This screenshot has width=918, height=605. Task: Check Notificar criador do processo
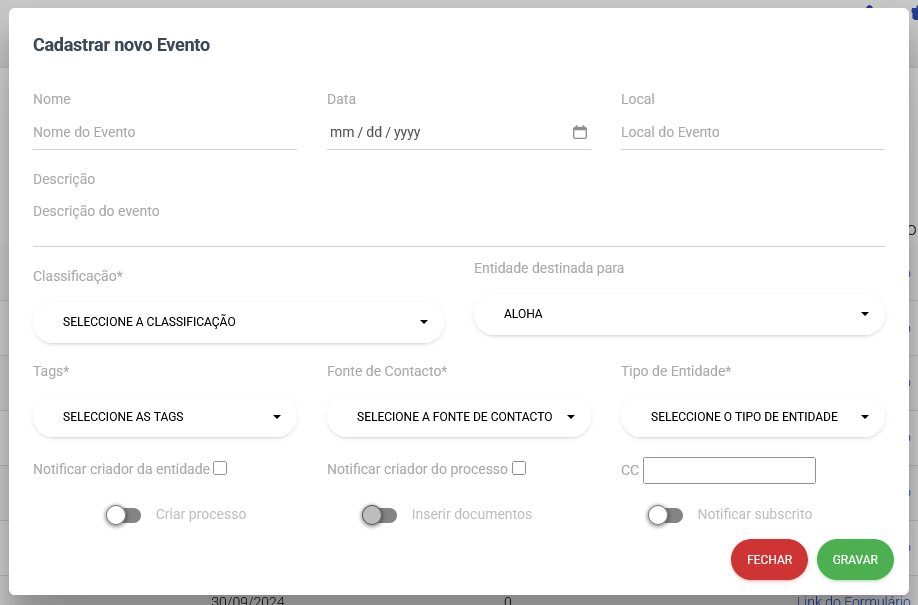click(x=518, y=468)
